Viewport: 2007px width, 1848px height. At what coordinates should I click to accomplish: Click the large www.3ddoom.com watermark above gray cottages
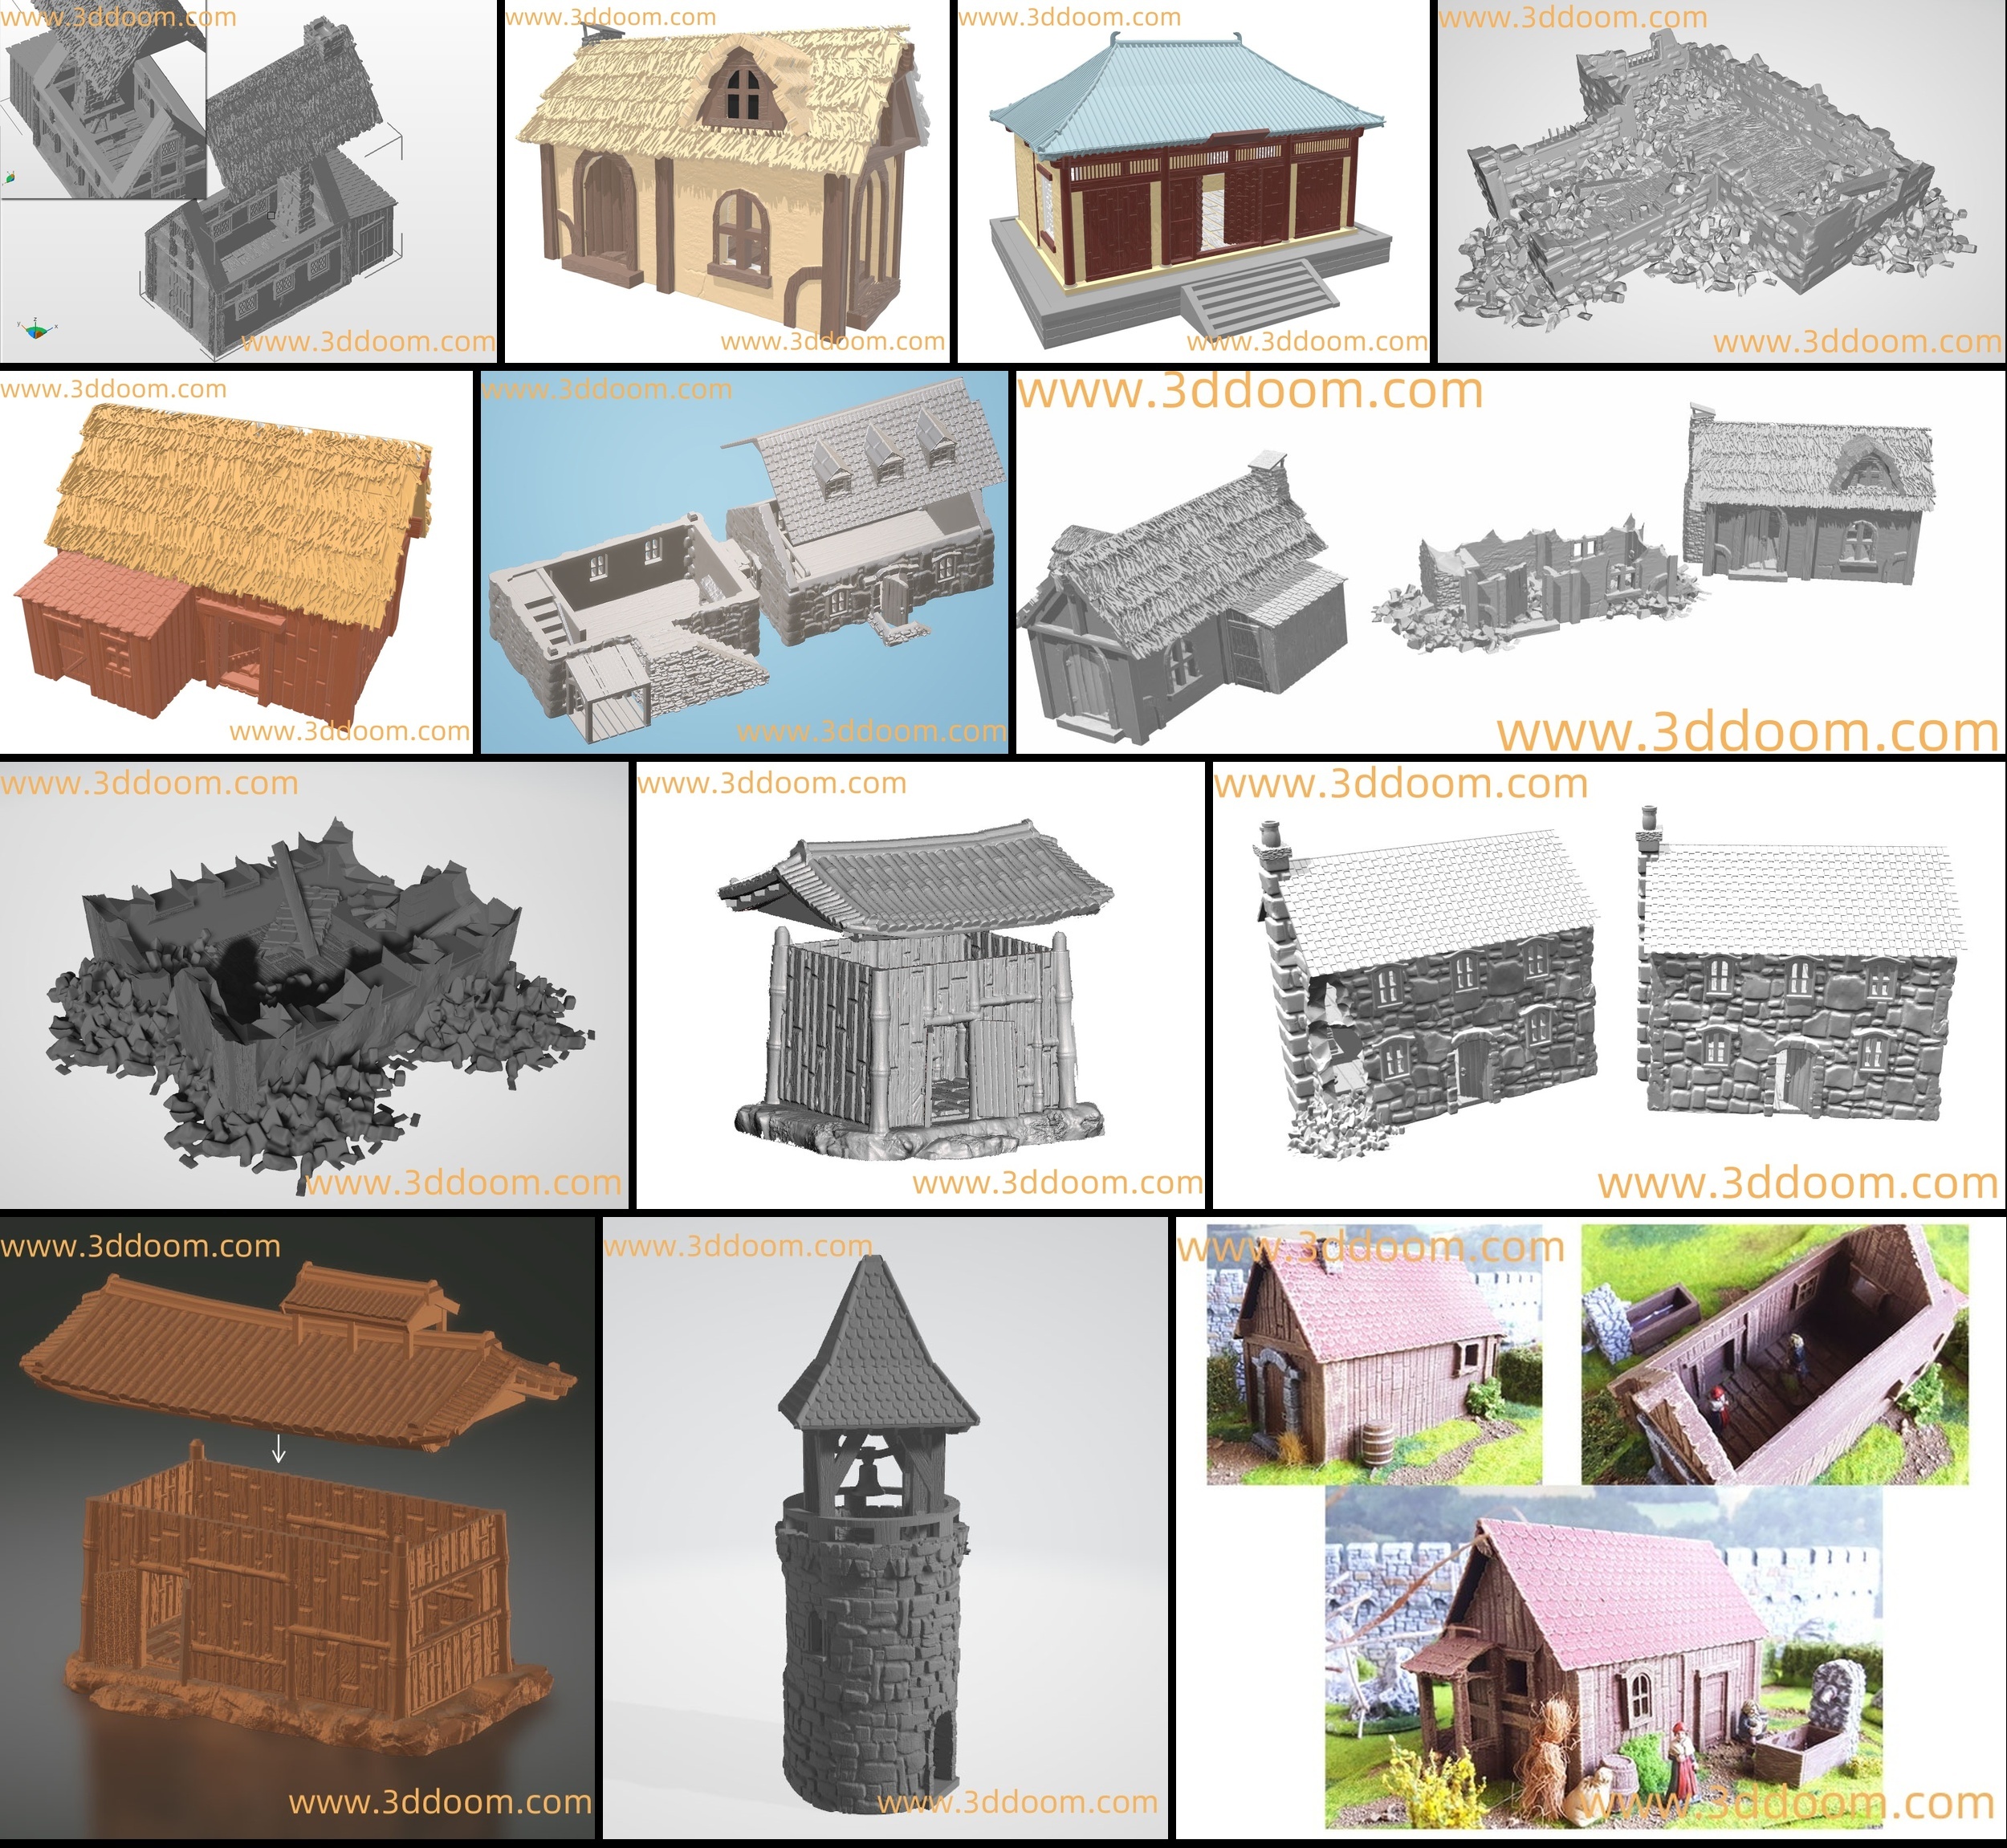(x=1250, y=395)
